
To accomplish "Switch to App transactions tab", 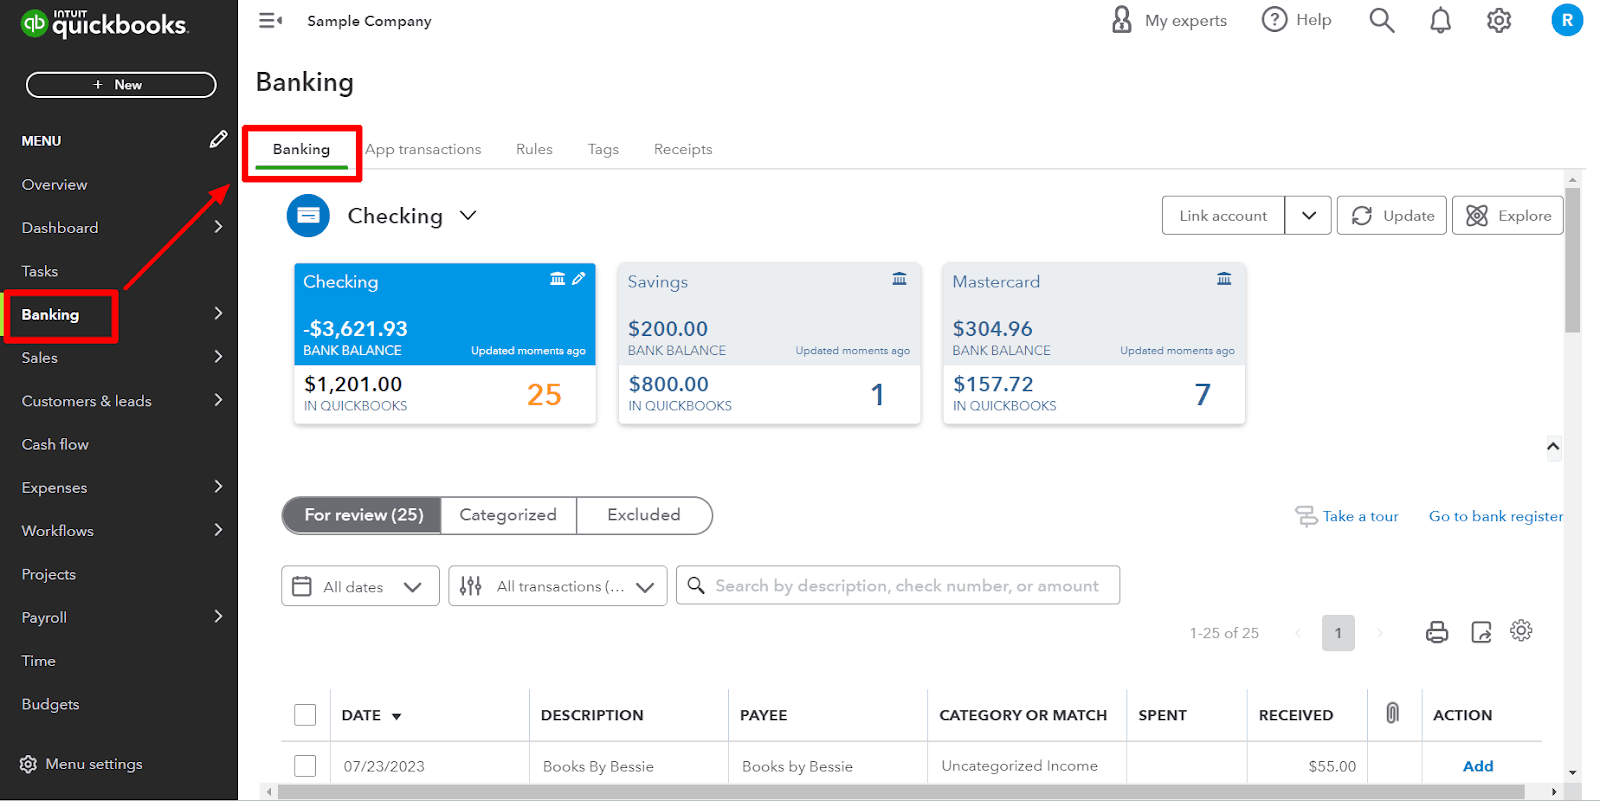I will (x=423, y=149).
